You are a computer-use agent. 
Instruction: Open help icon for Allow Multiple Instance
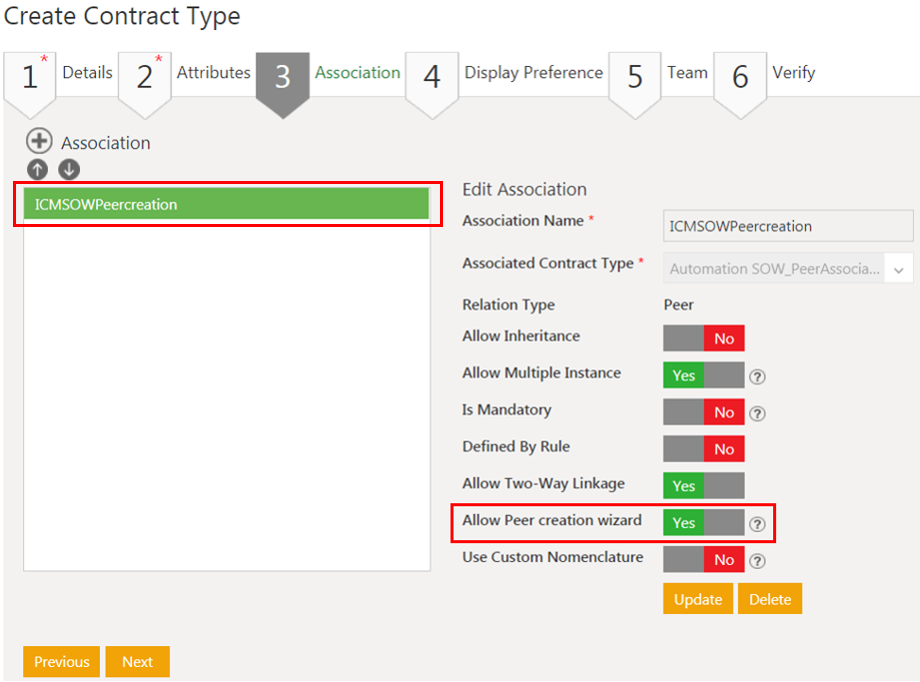point(758,377)
